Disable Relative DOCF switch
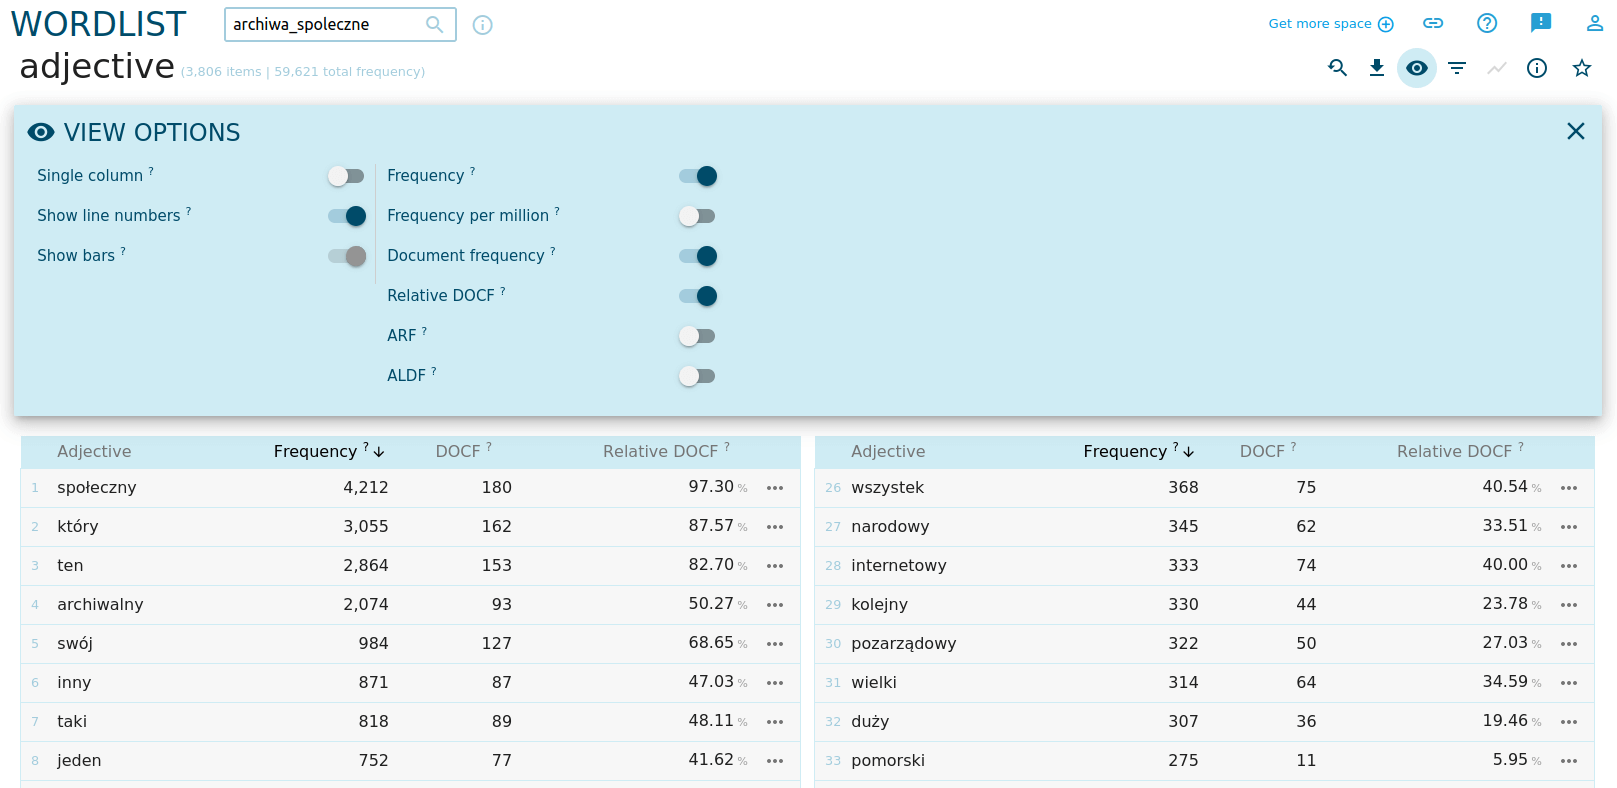This screenshot has height=788, width=1617. 698,296
